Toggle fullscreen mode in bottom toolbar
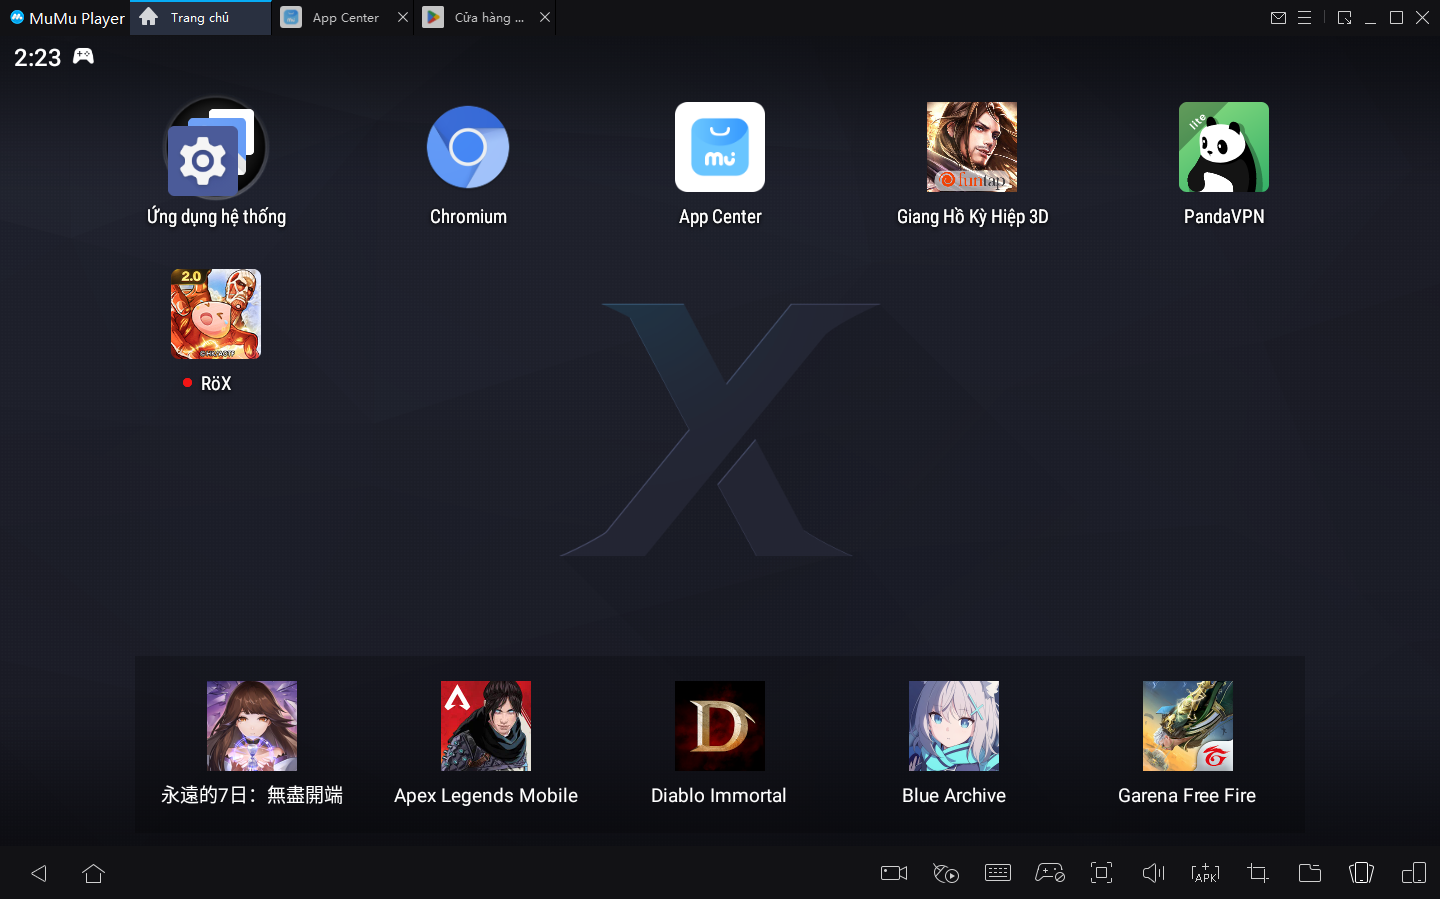 [1101, 873]
